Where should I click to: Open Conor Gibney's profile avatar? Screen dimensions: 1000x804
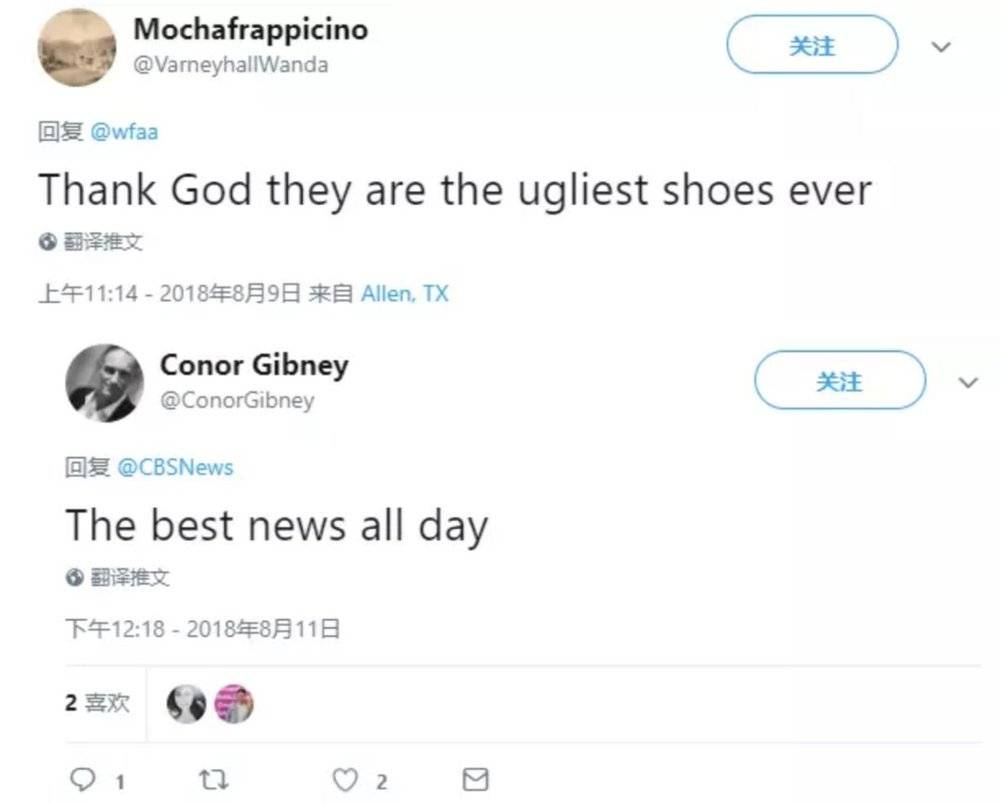pos(105,383)
